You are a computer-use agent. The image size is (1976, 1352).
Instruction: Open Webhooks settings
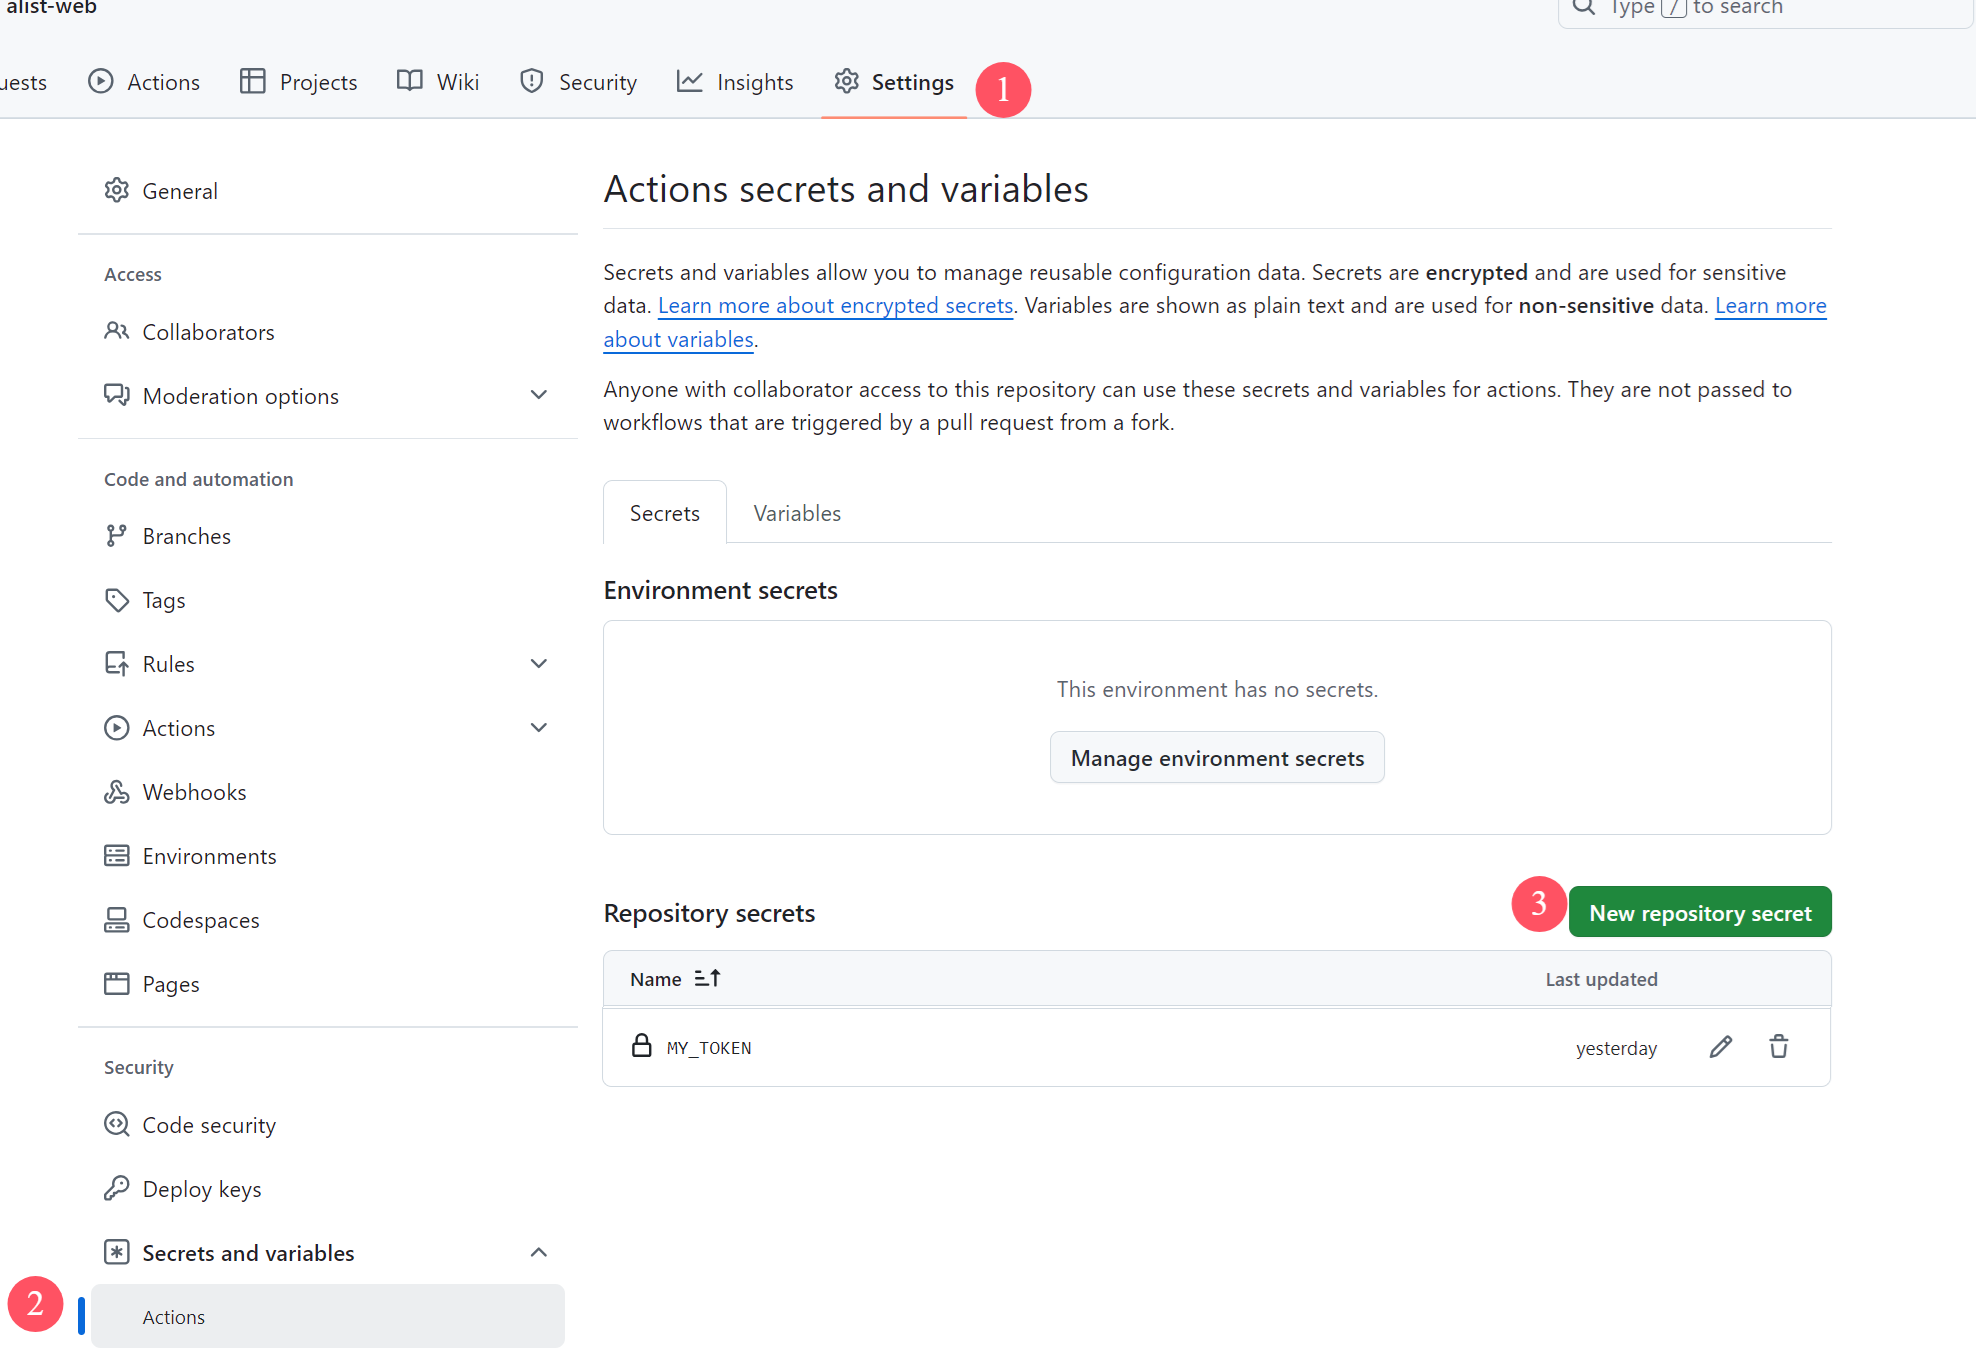[x=328, y=792]
